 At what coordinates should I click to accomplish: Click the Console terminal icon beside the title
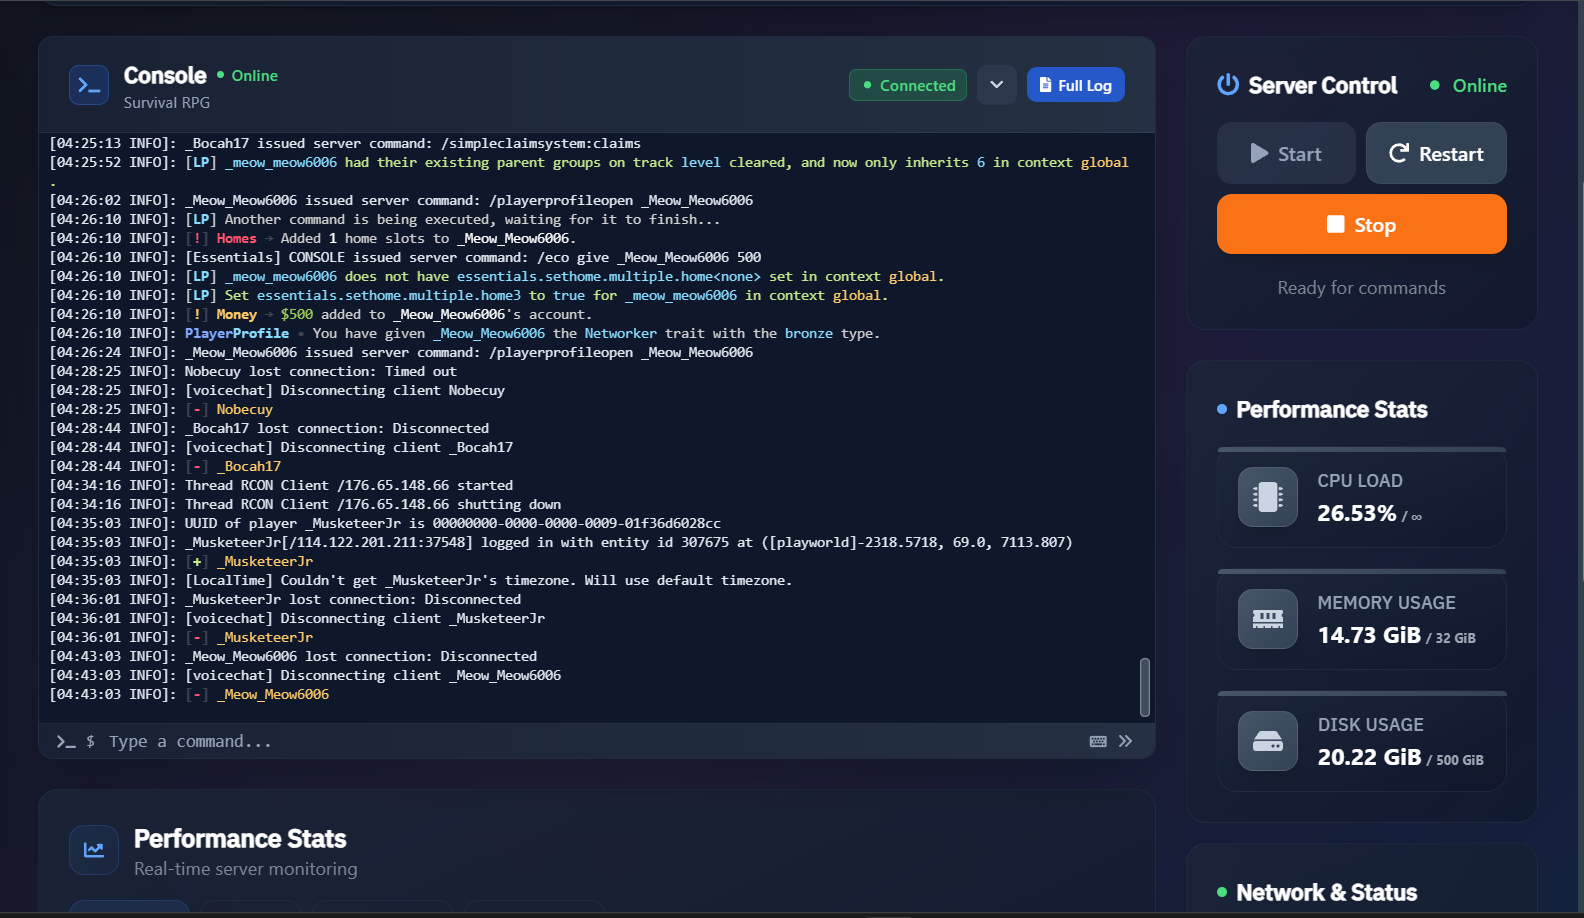point(89,85)
